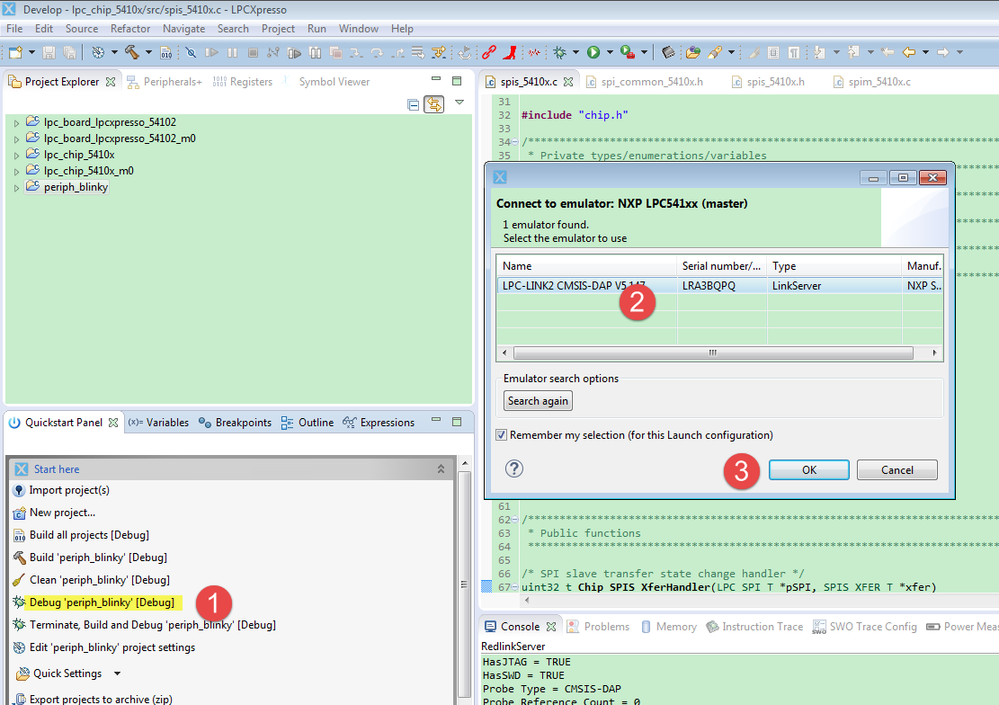Click Build all projects [Debug] link
Image resolution: width=999 pixels, height=705 pixels.
point(89,535)
